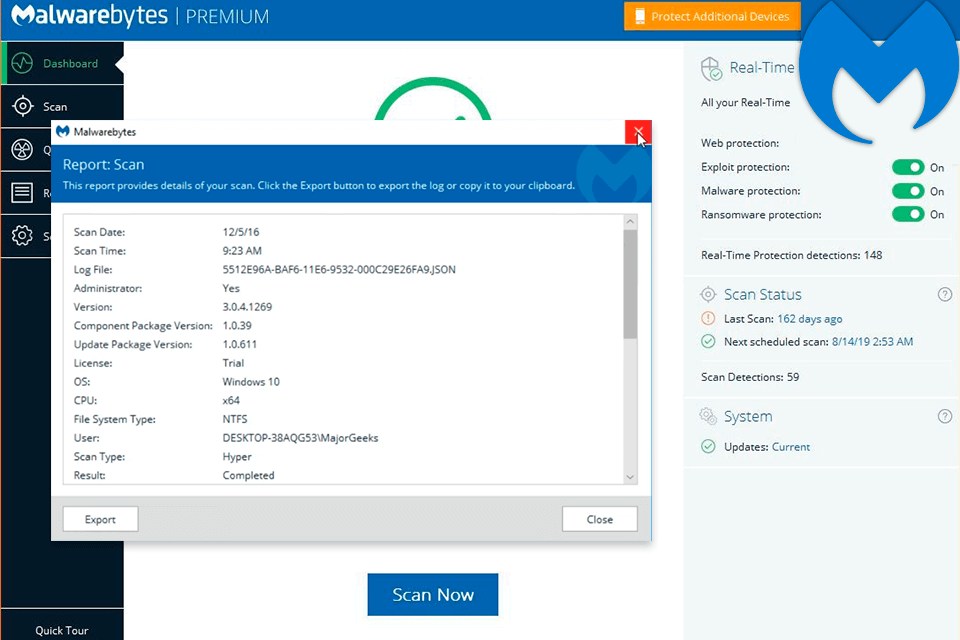Open the Scan menu item
The width and height of the screenshot is (960, 640).
click(x=62, y=106)
